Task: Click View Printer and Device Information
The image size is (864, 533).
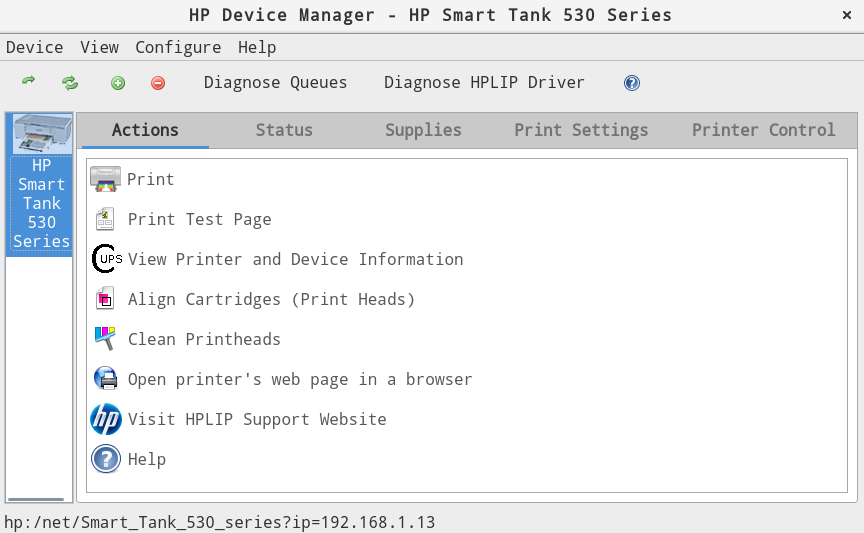Action: [295, 259]
